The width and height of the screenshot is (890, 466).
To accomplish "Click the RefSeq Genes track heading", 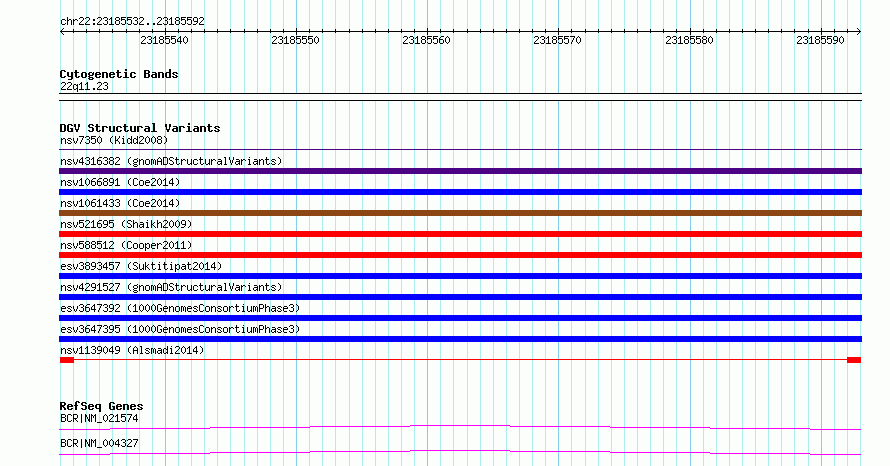I will tap(101, 406).
